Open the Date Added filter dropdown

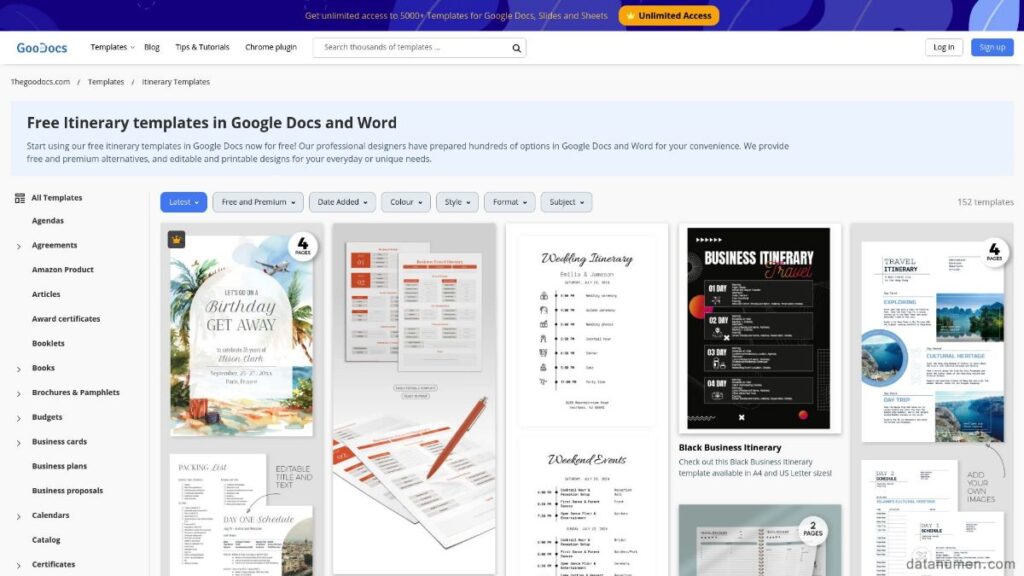point(342,202)
